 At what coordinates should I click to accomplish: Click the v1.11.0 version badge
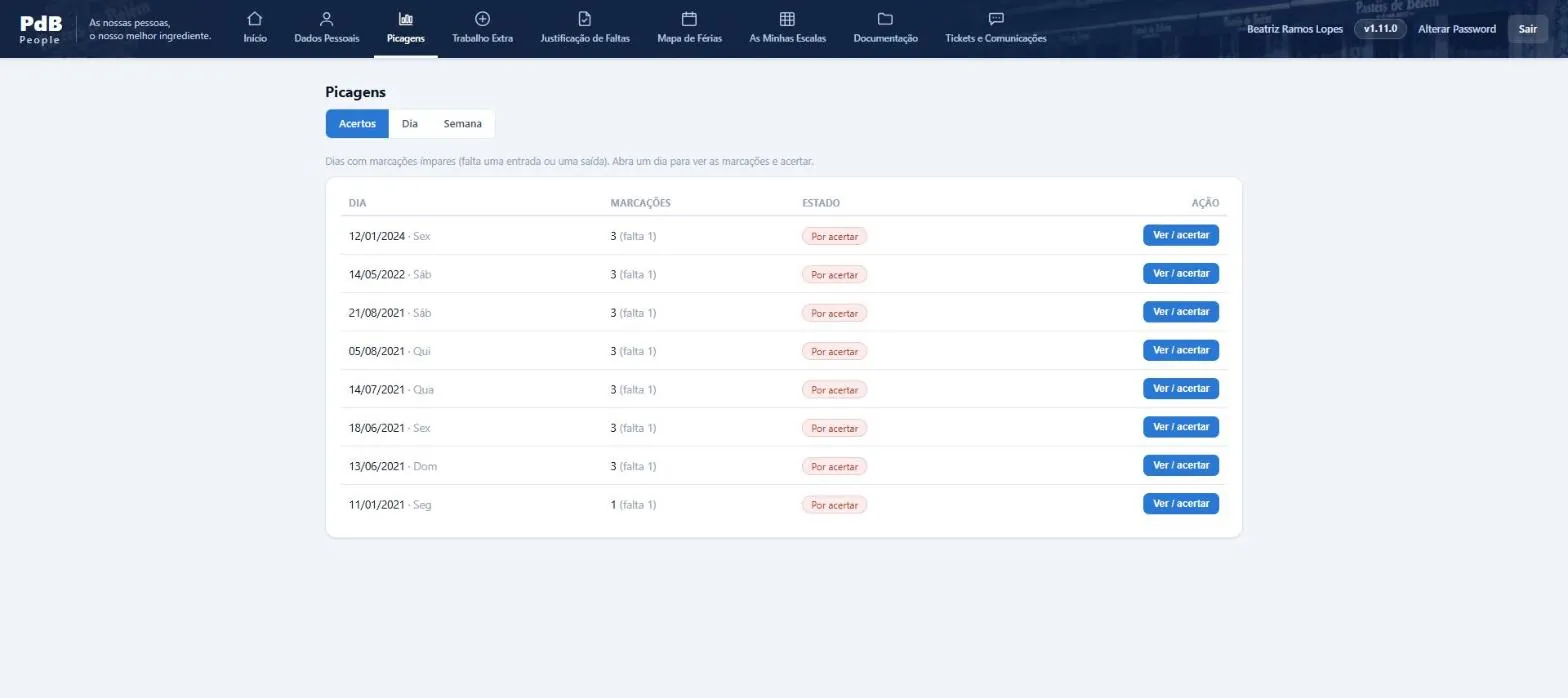click(1380, 29)
